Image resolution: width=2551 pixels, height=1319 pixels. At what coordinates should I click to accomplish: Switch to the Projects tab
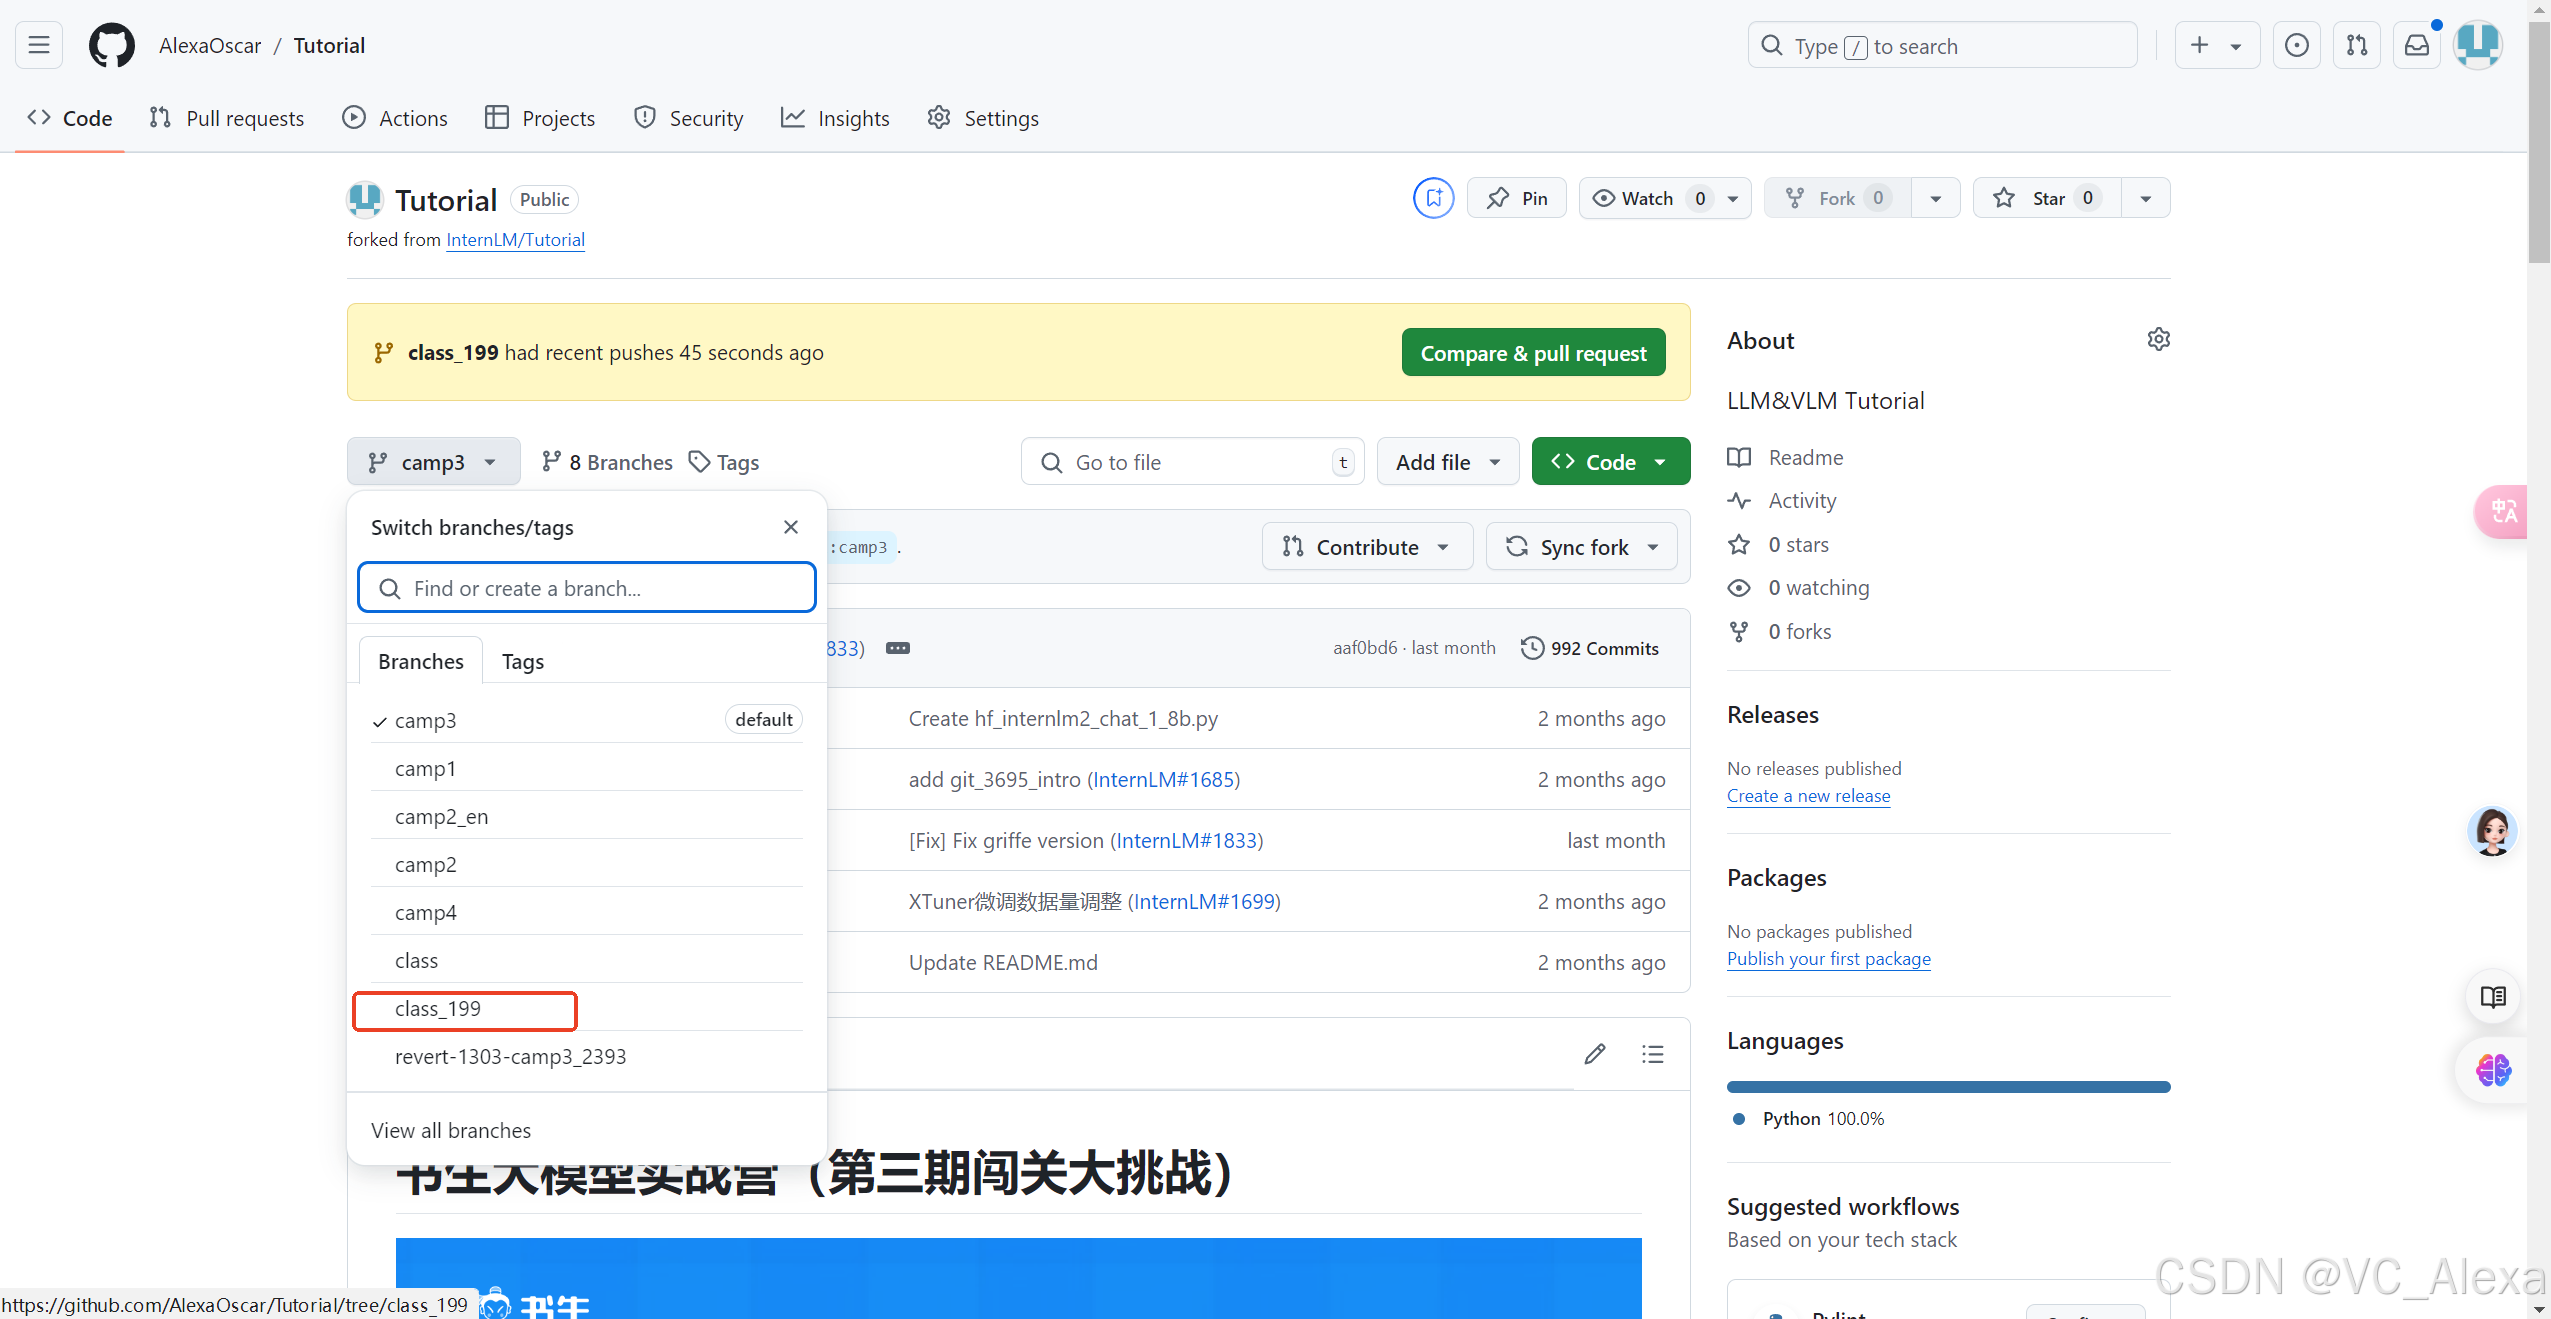[540, 118]
